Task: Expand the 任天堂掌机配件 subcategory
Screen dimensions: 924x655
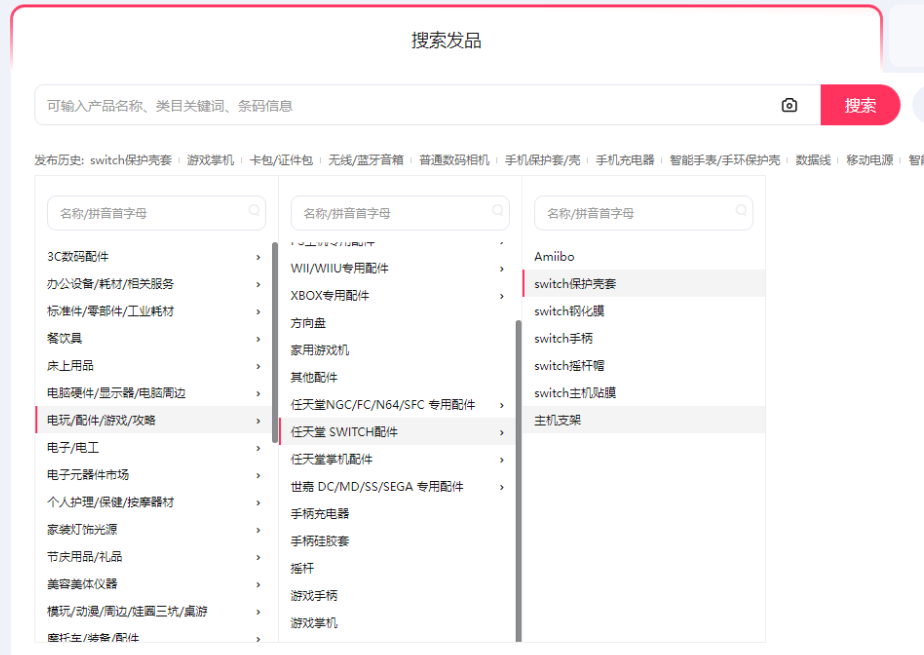Action: 398,459
